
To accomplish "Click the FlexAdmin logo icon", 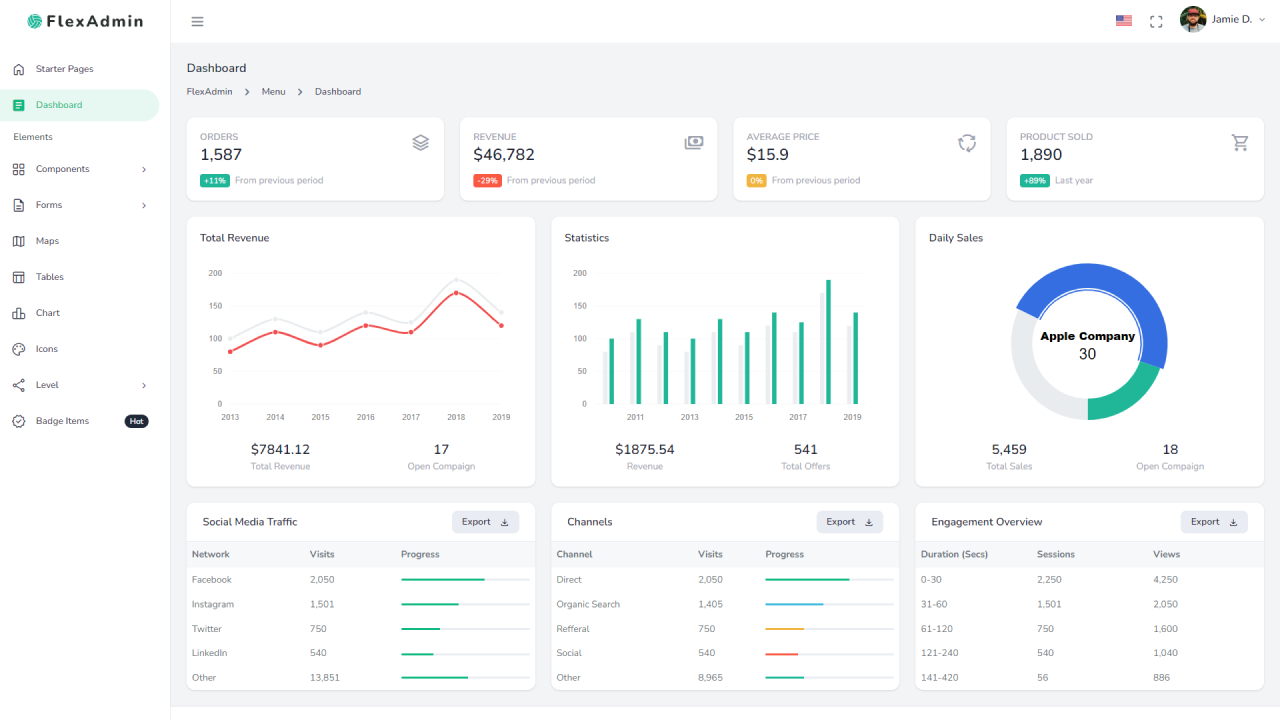I will [x=35, y=21].
